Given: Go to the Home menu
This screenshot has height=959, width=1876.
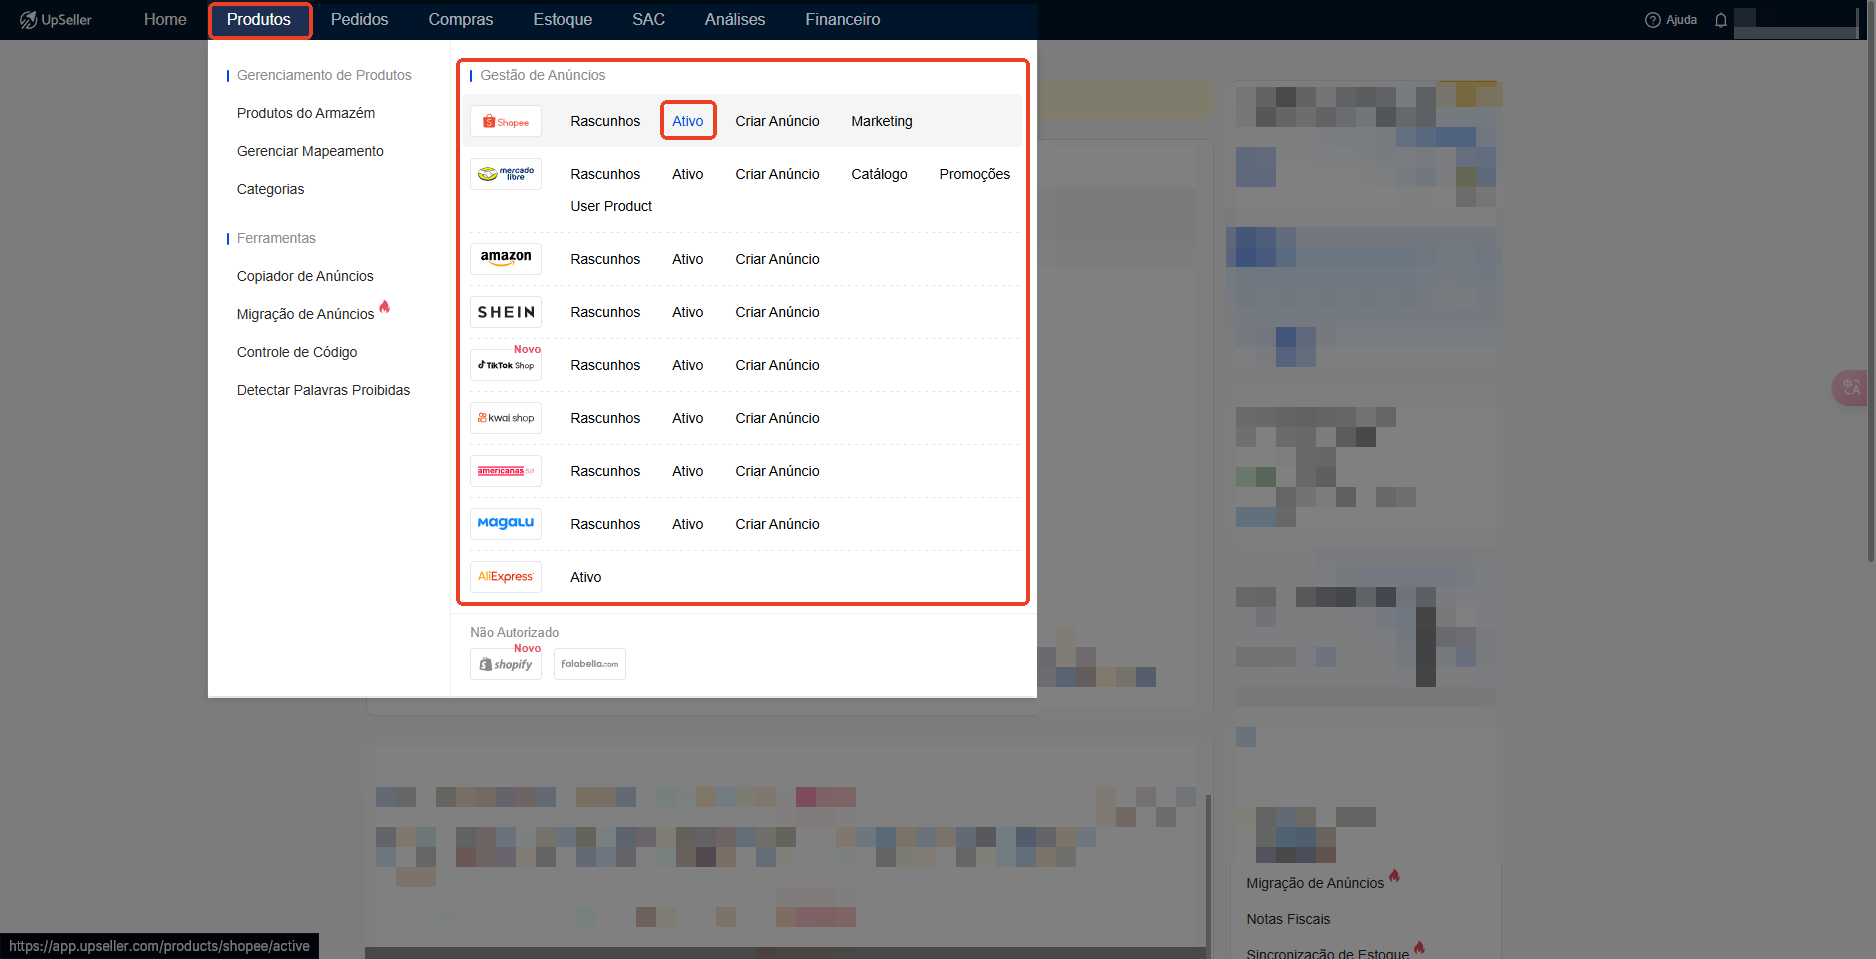Looking at the screenshot, I should click(165, 20).
